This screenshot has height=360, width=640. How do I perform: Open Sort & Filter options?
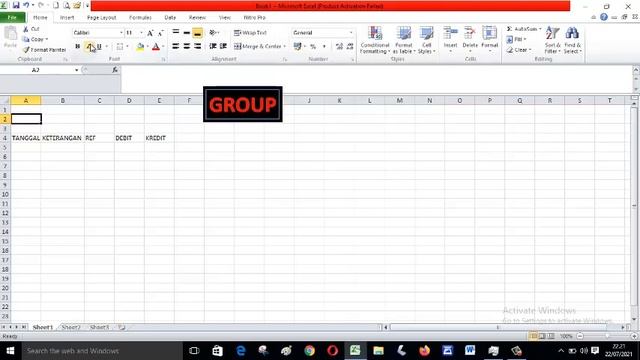click(x=552, y=40)
